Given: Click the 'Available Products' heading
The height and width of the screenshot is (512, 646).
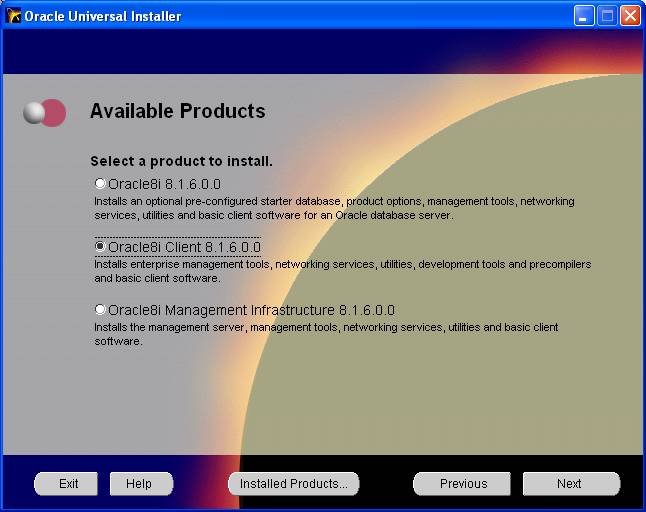Looking at the screenshot, I should (x=178, y=111).
